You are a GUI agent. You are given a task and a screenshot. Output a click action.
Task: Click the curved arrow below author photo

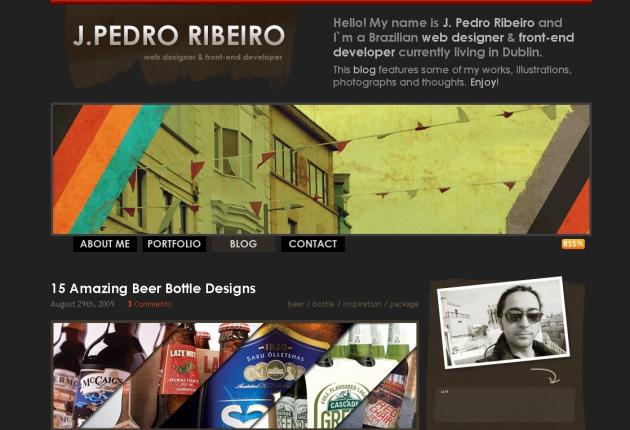click(545, 375)
